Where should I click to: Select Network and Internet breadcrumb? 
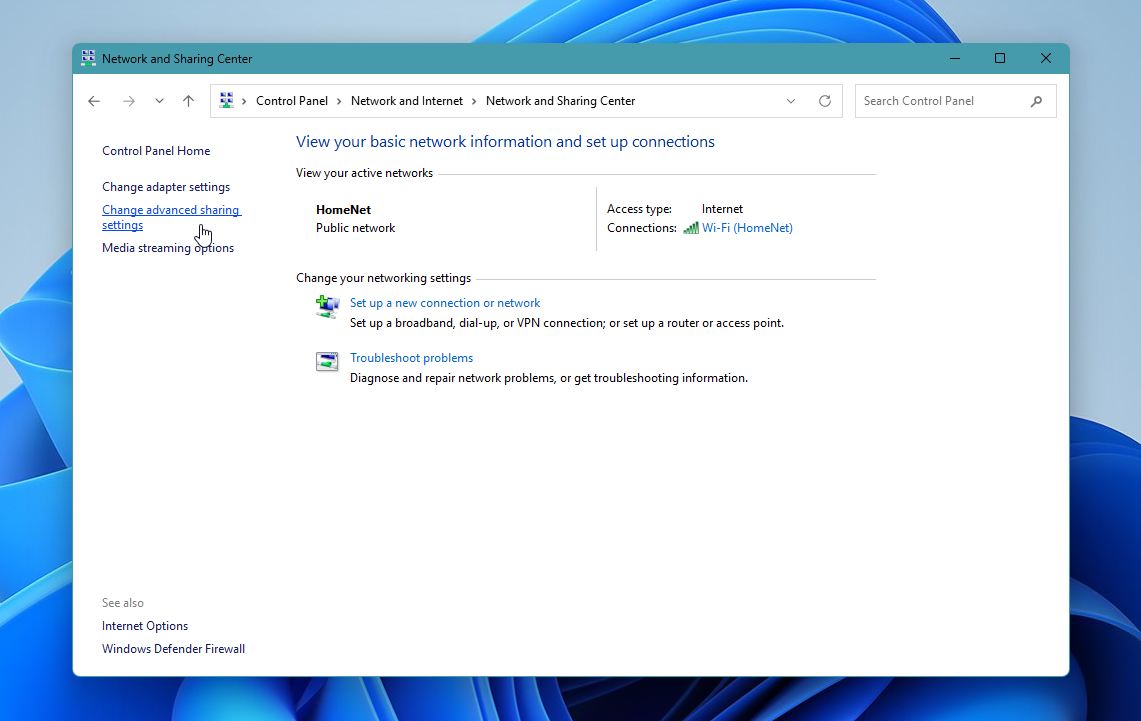pyautogui.click(x=407, y=101)
